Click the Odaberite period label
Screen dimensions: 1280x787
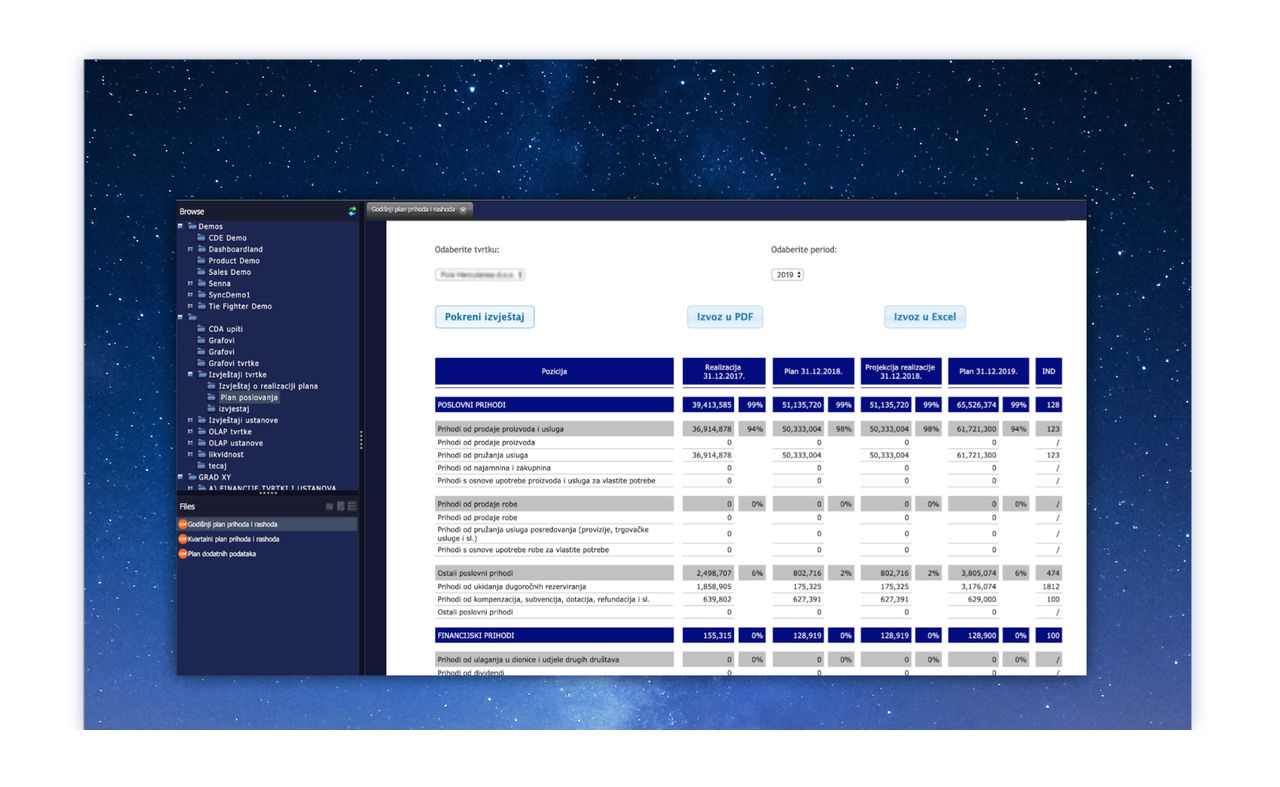pos(804,249)
